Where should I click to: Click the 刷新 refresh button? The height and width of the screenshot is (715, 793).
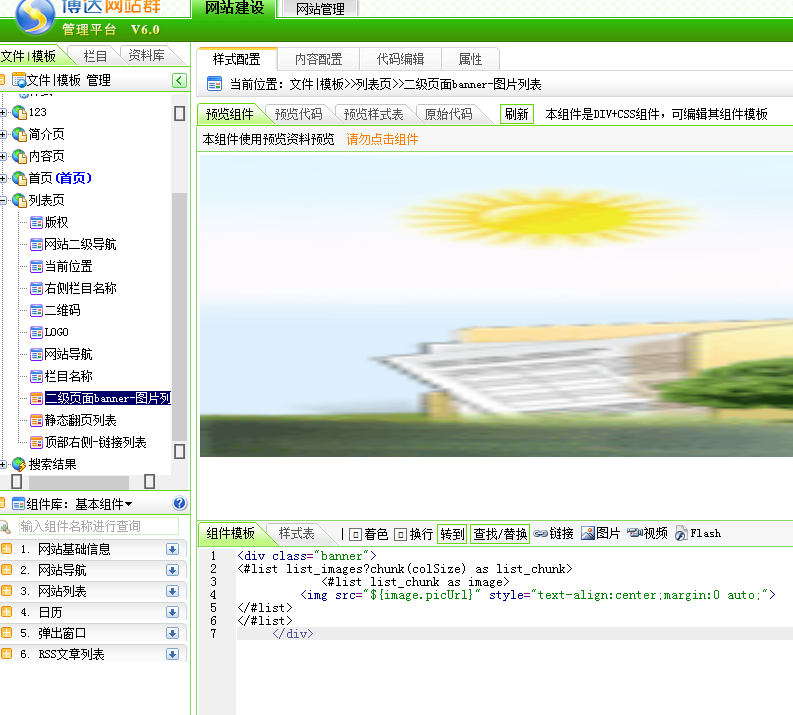pos(516,114)
